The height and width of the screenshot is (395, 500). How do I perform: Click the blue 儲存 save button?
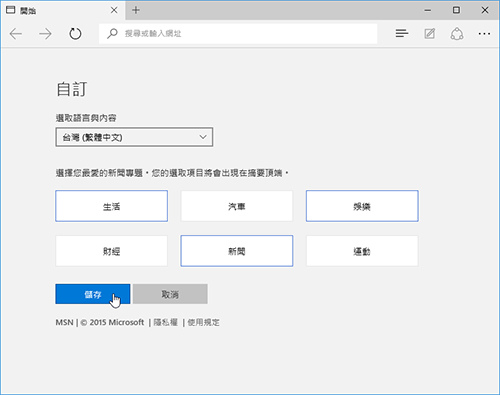point(93,294)
